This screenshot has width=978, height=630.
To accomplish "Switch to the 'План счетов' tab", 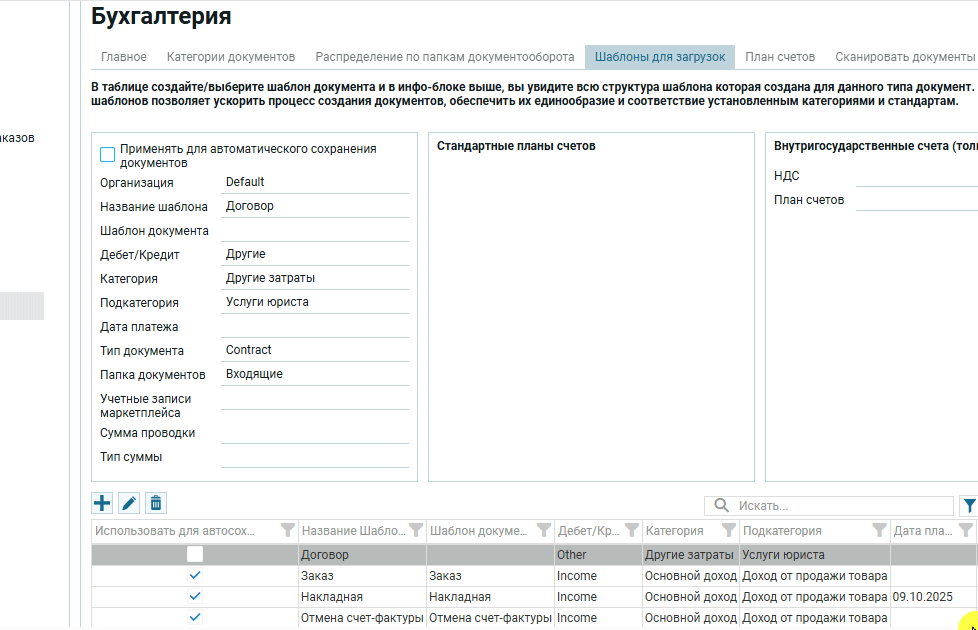I will click(780, 57).
